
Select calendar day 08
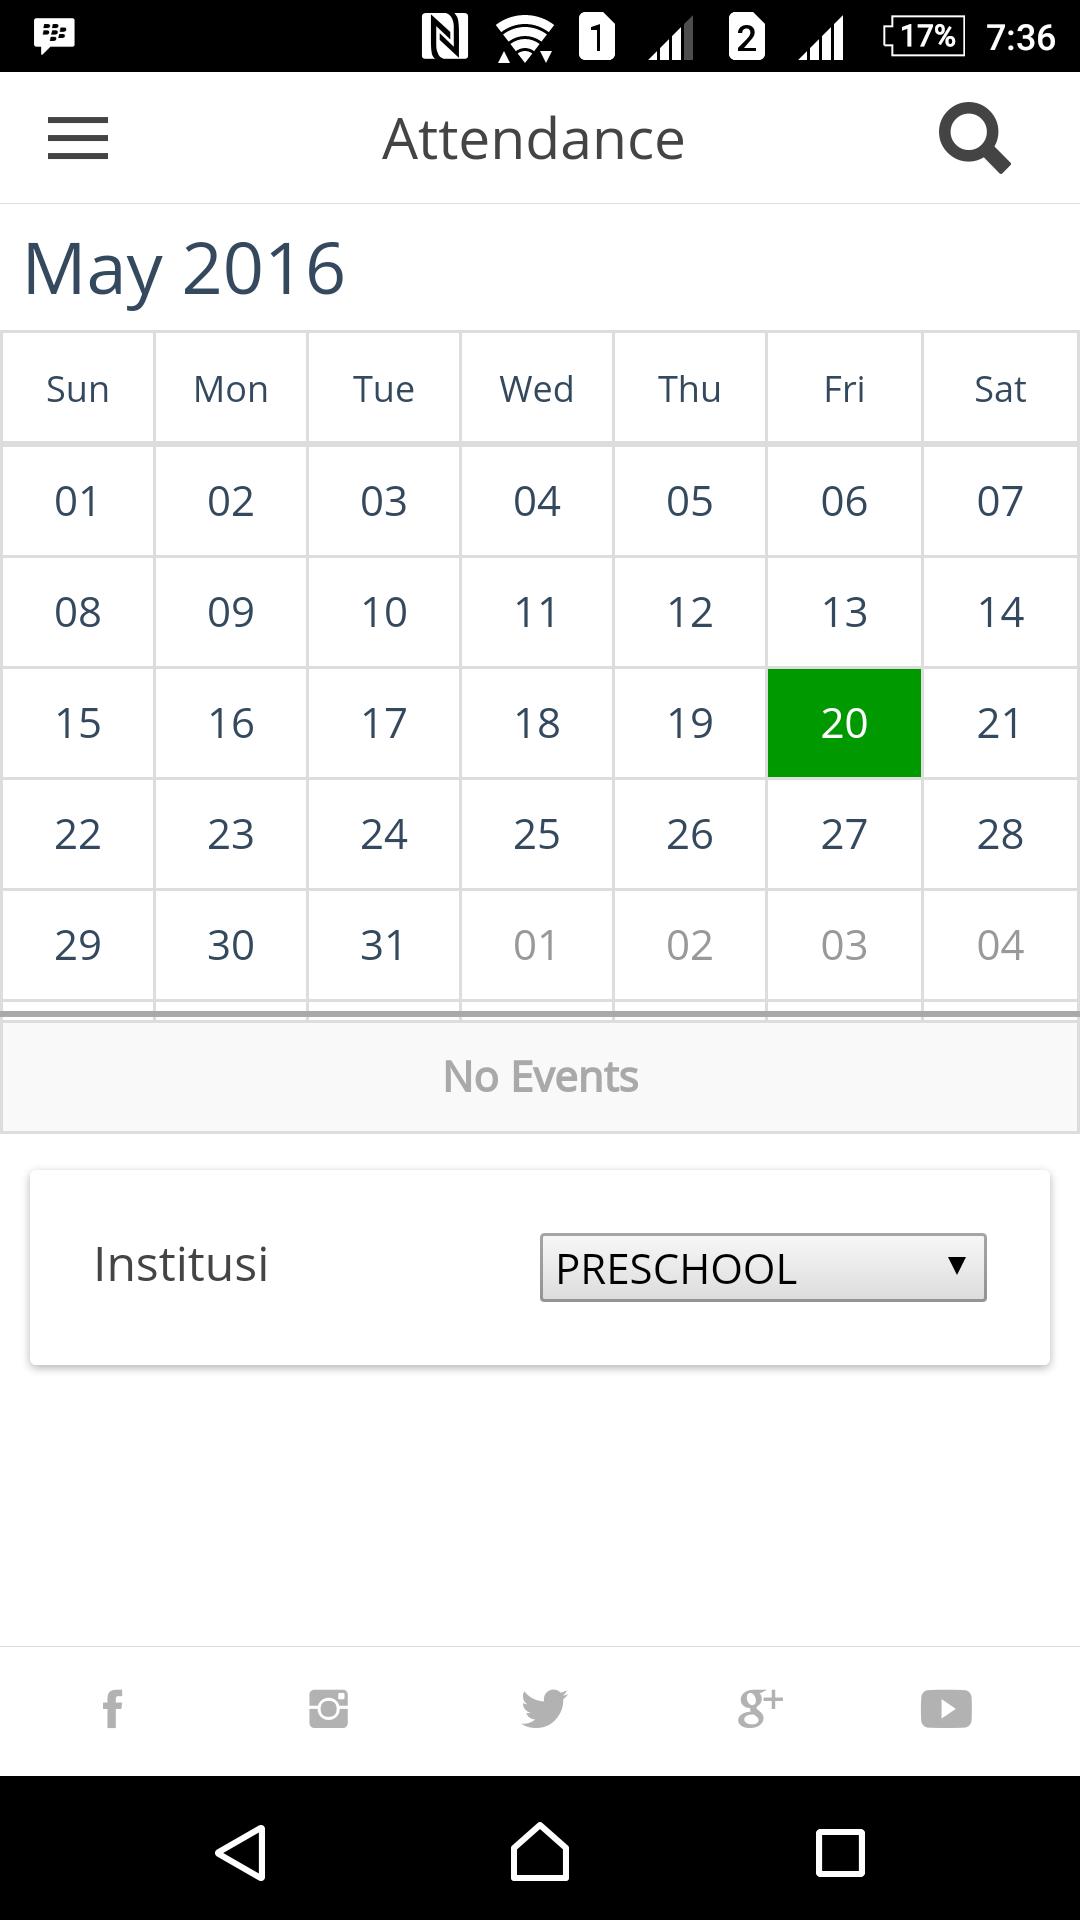[78, 612]
